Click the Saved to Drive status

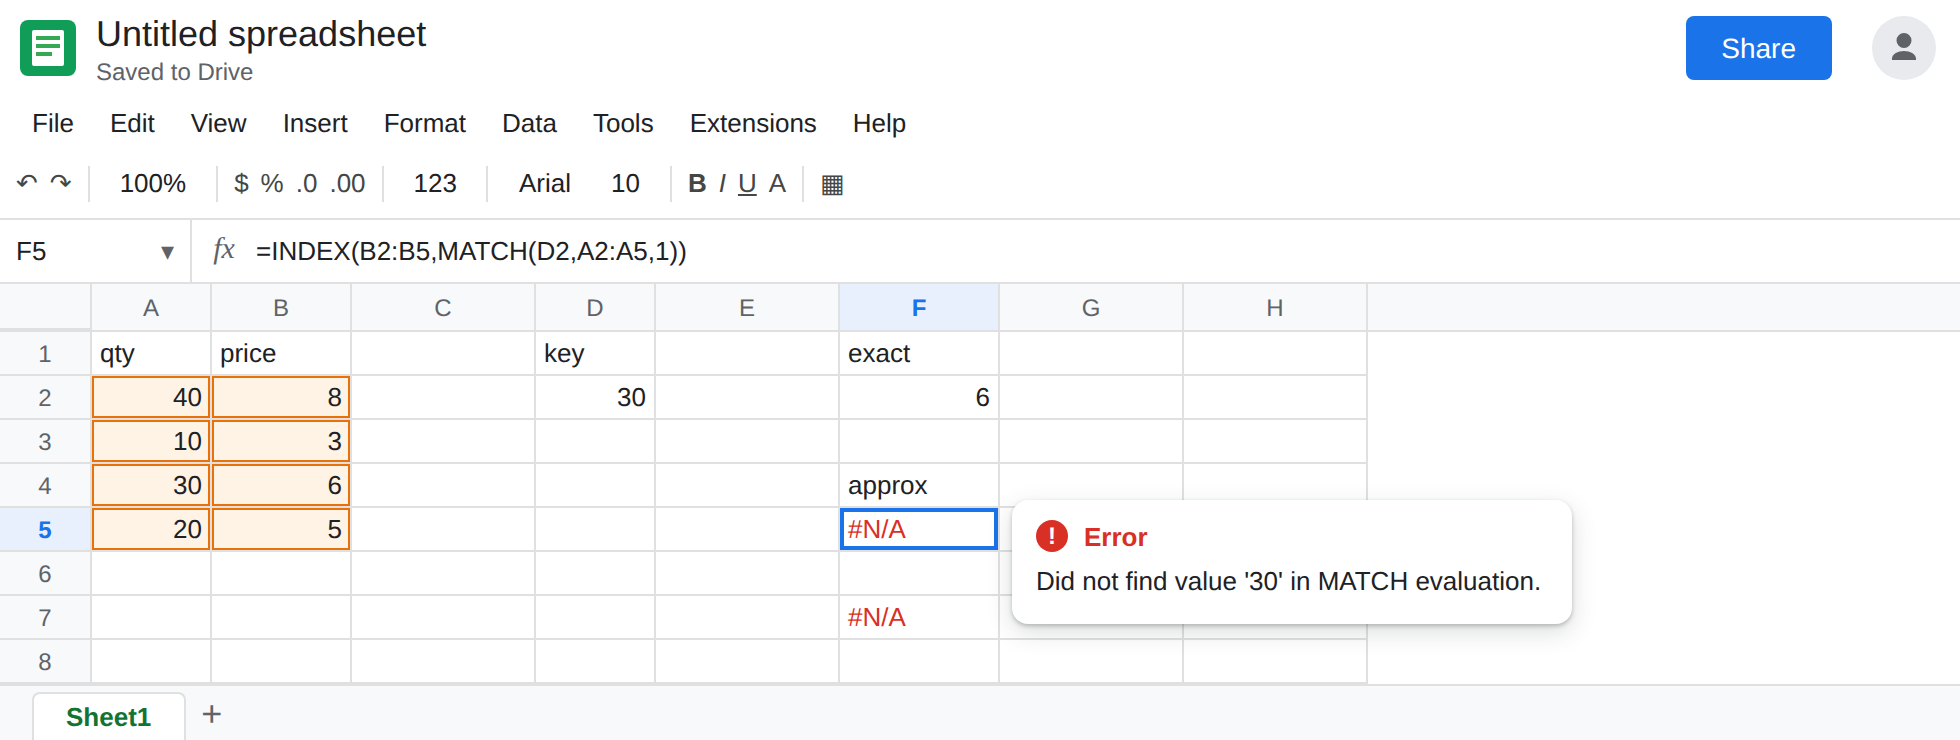174,72
